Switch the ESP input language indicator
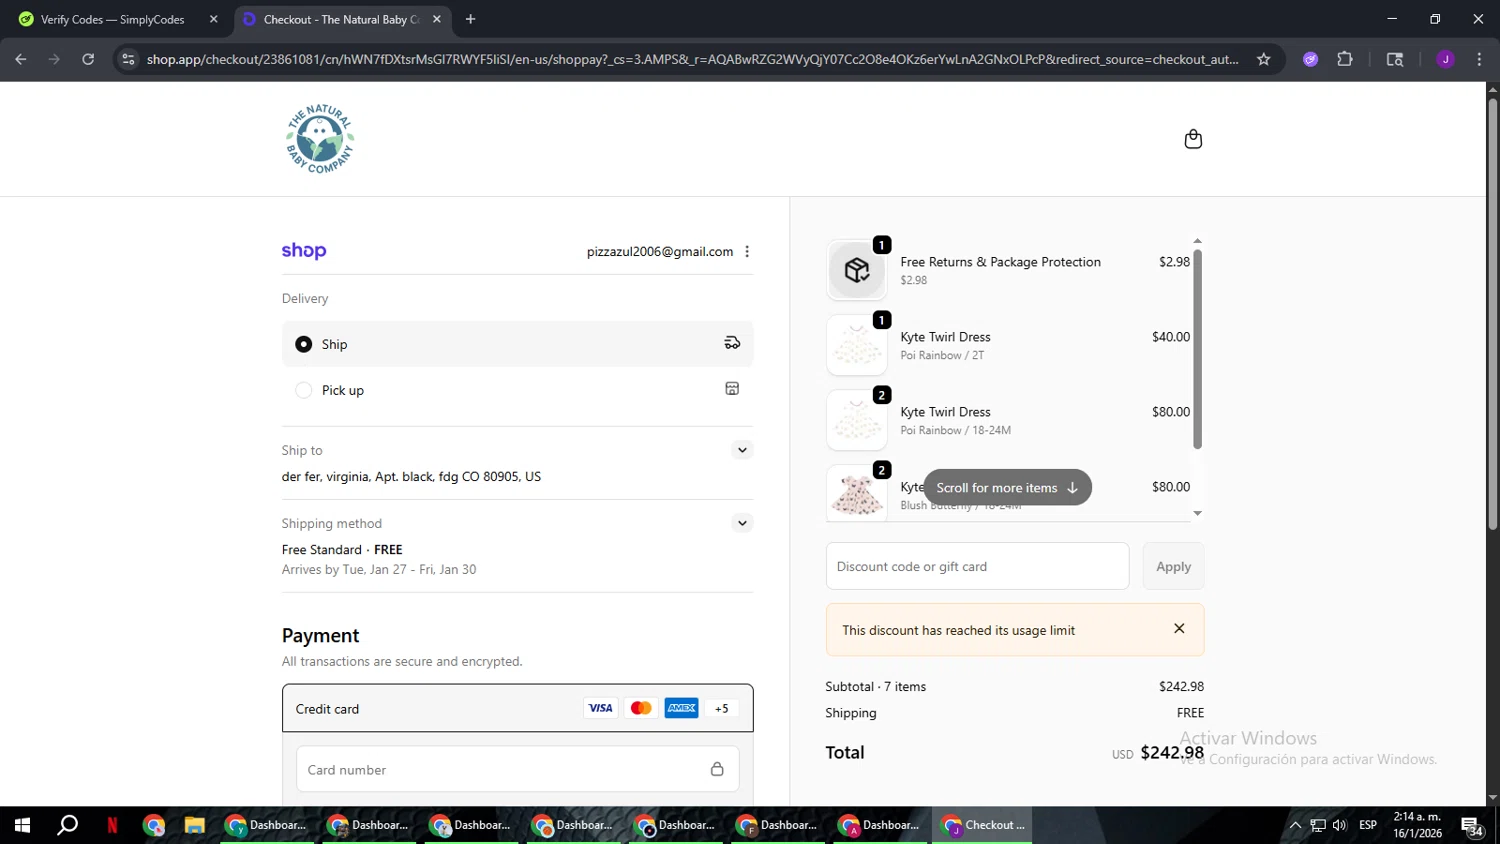1500x844 pixels. pos(1368,825)
